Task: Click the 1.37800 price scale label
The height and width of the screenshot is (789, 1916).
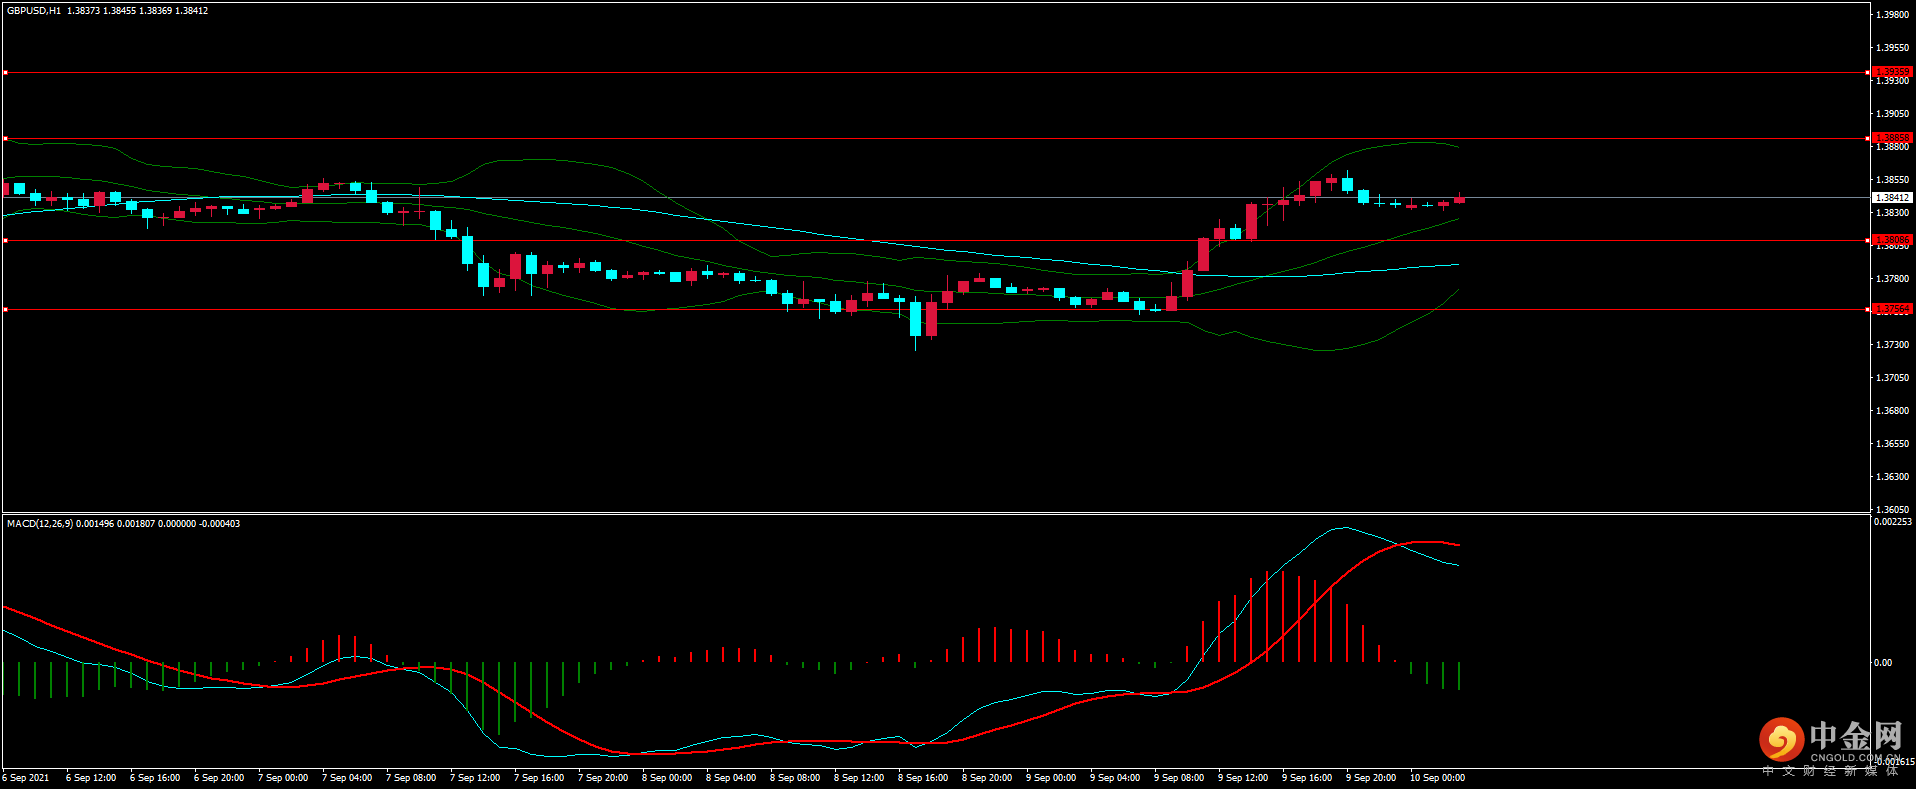Action: (1893, 279)
